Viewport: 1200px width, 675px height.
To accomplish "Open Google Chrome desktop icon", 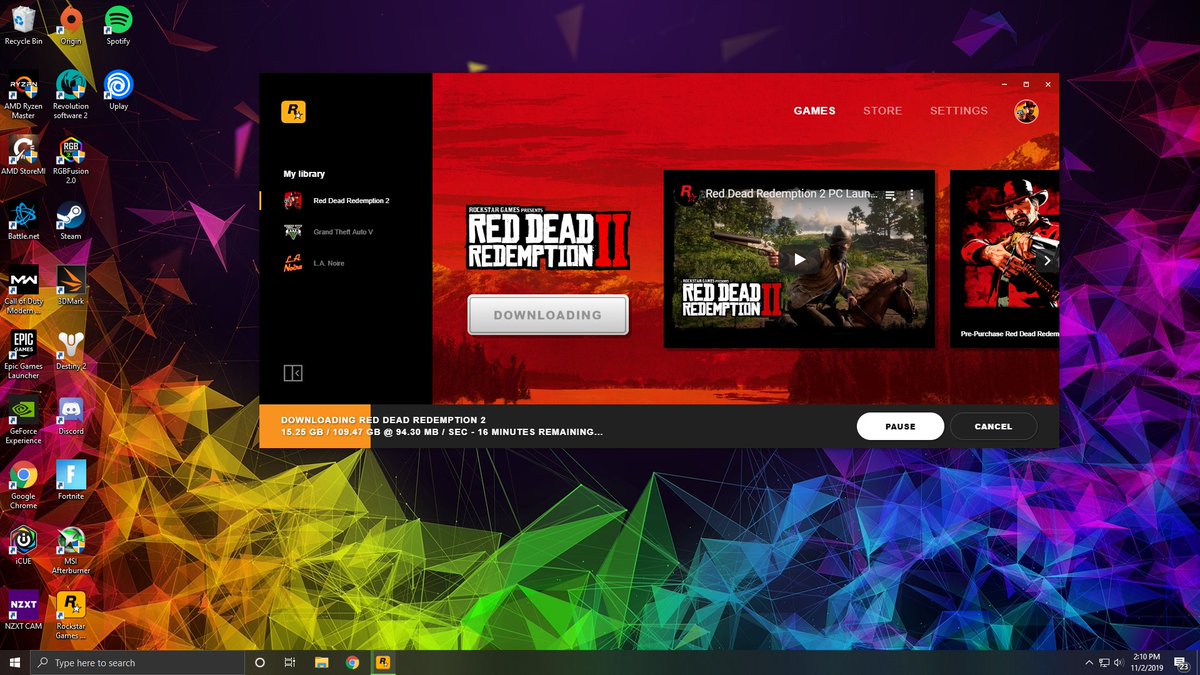I will tap(23, 485).
